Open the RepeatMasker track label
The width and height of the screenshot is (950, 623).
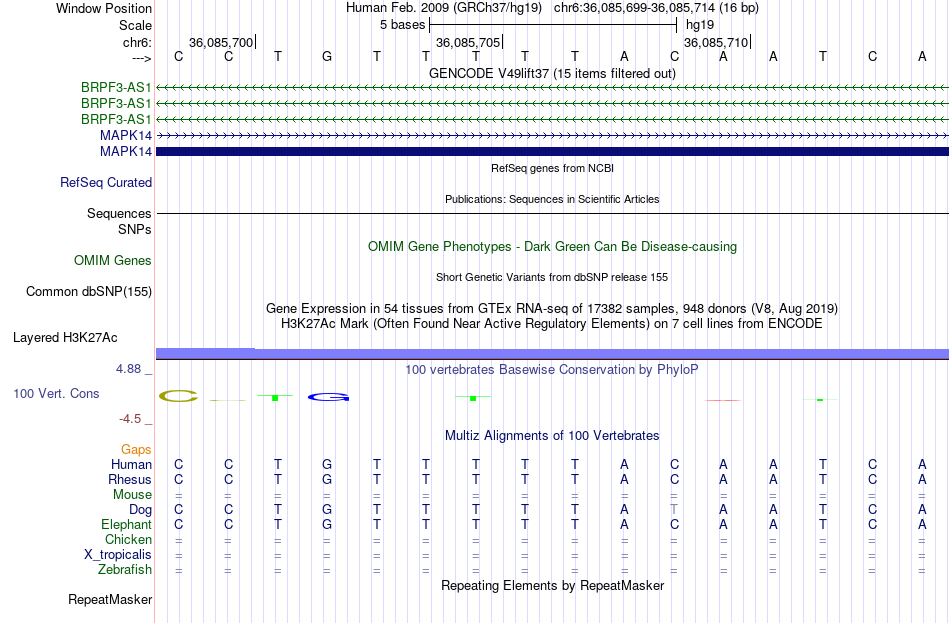(110, 599)
